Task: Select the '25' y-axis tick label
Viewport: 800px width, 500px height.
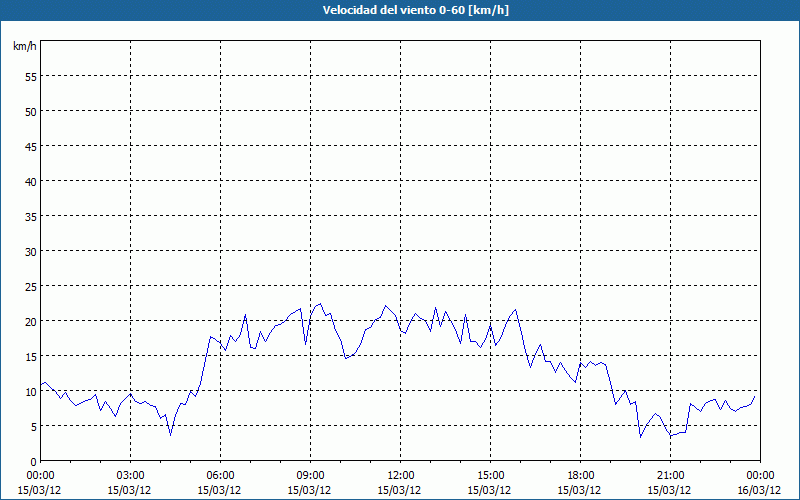Action: pyautogui.click(x=30, y=287)
